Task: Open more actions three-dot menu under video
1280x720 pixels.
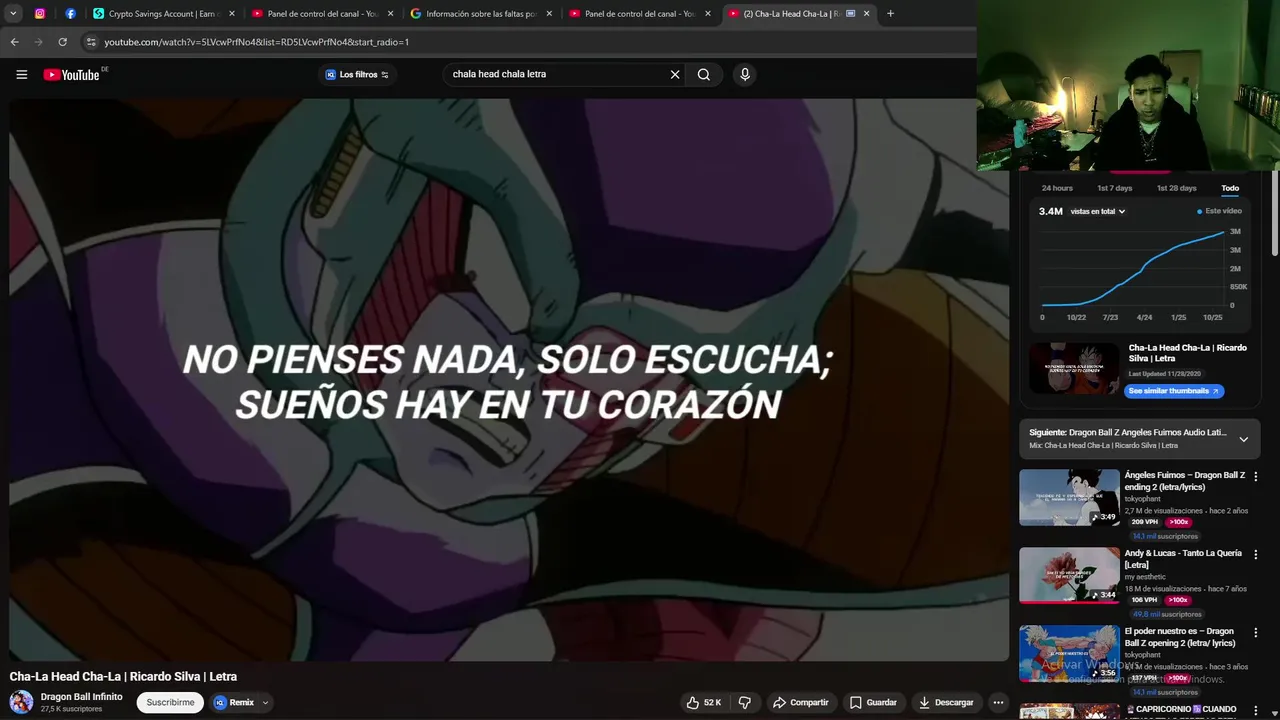Action: click(998, 702)
